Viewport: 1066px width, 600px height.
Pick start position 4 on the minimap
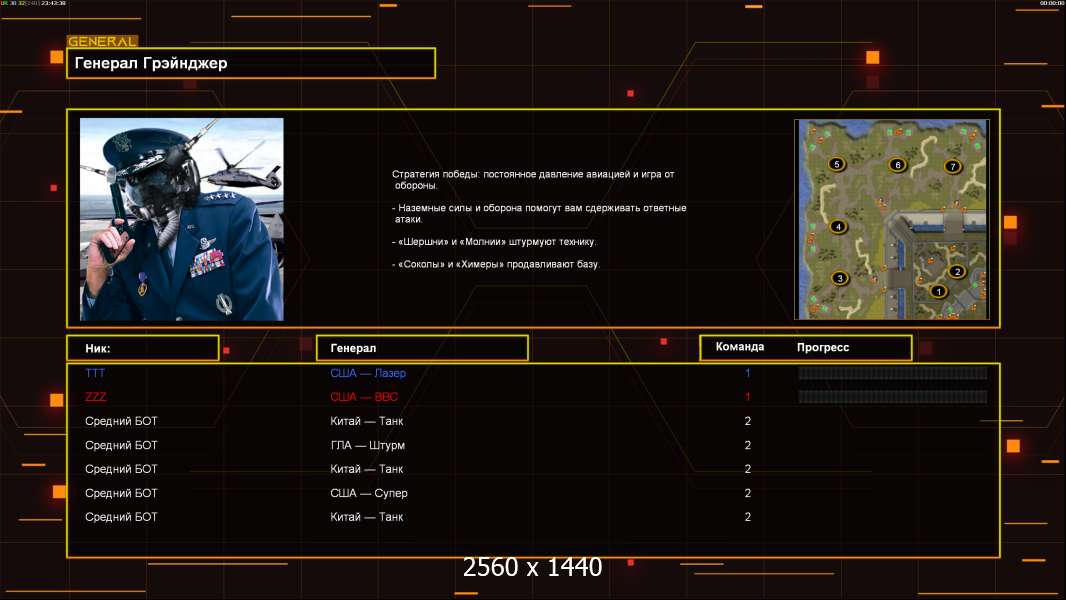coord(838,226)
